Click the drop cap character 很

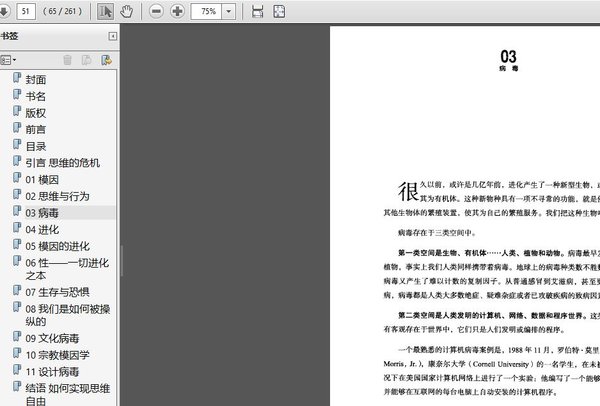[409, 191]
